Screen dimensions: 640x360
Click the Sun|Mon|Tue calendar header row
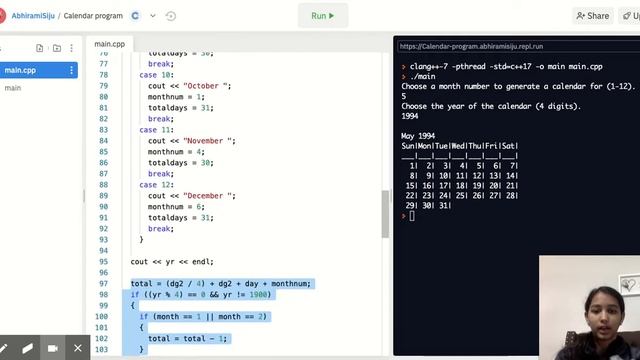tap(460, 146)
